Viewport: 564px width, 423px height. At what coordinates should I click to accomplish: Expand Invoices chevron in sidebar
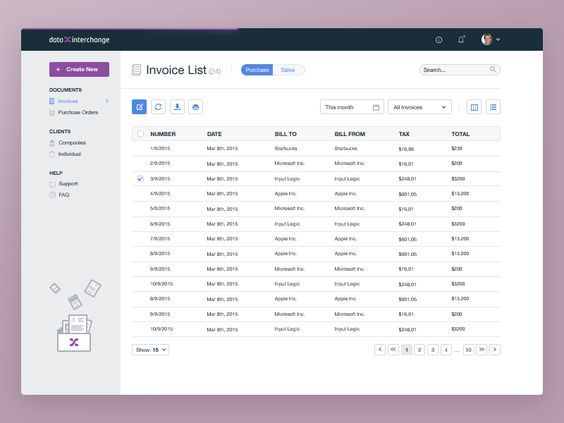pos(107,101)
